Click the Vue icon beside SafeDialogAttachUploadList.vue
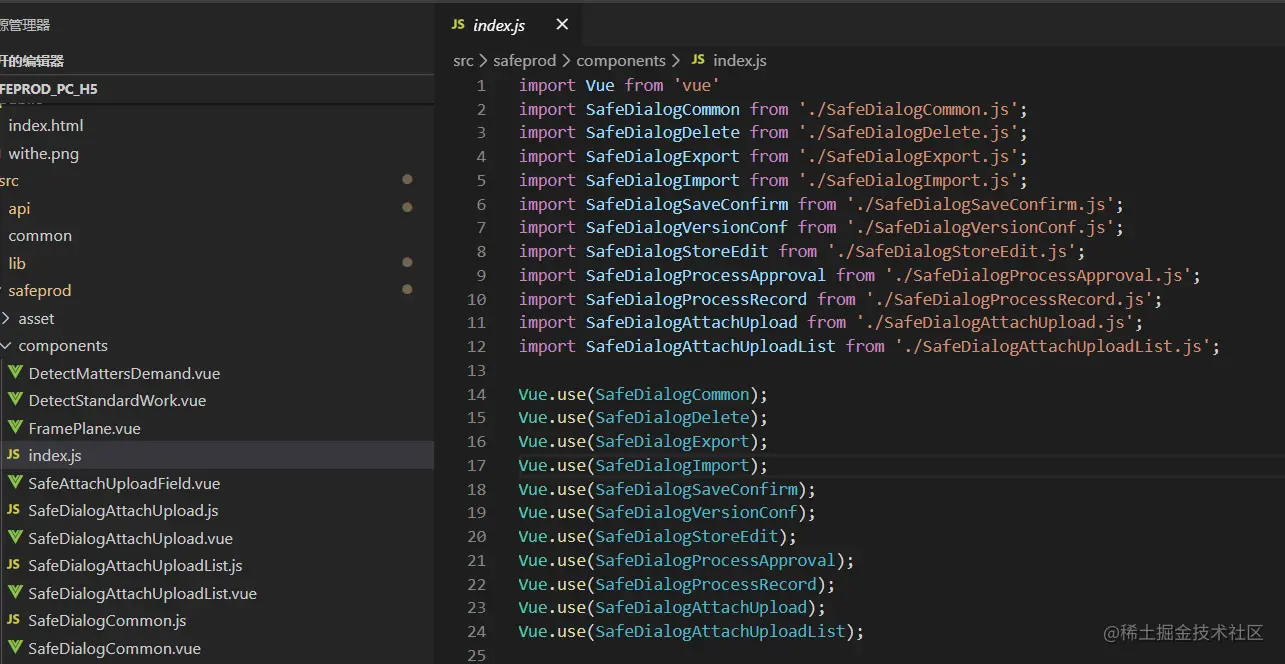This screenshot has width=1285, height=664. (15, 593)
